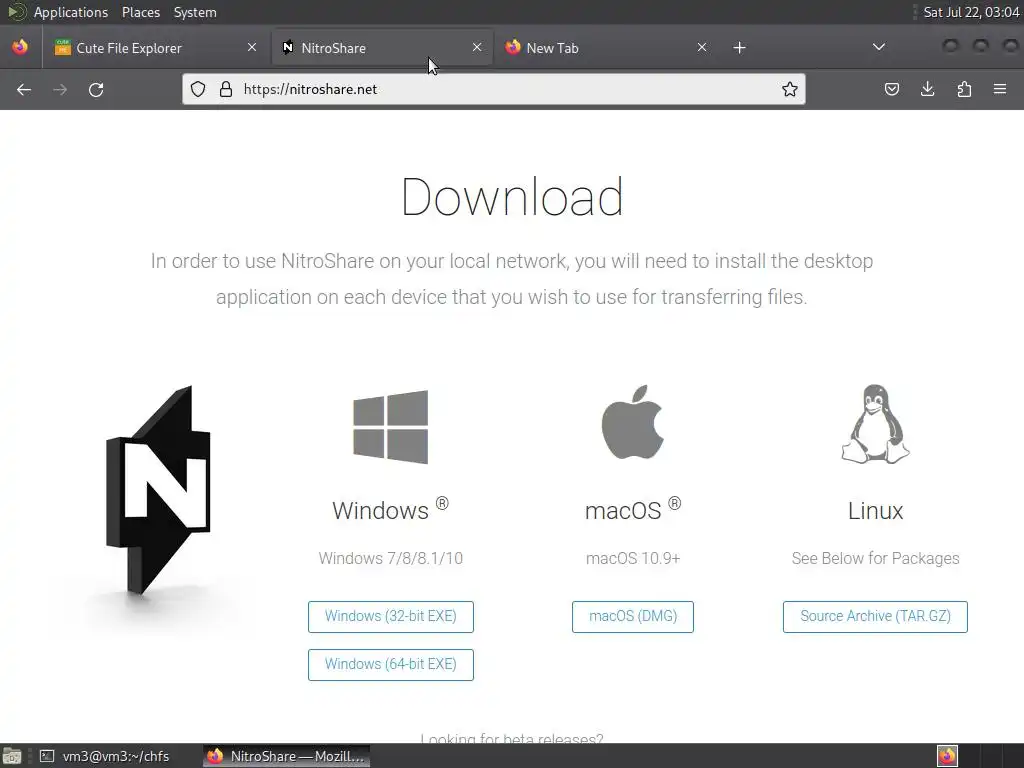1024x768 pixels.
Task: Click the nitroshare.net address bar
Action: pos(494,89)
